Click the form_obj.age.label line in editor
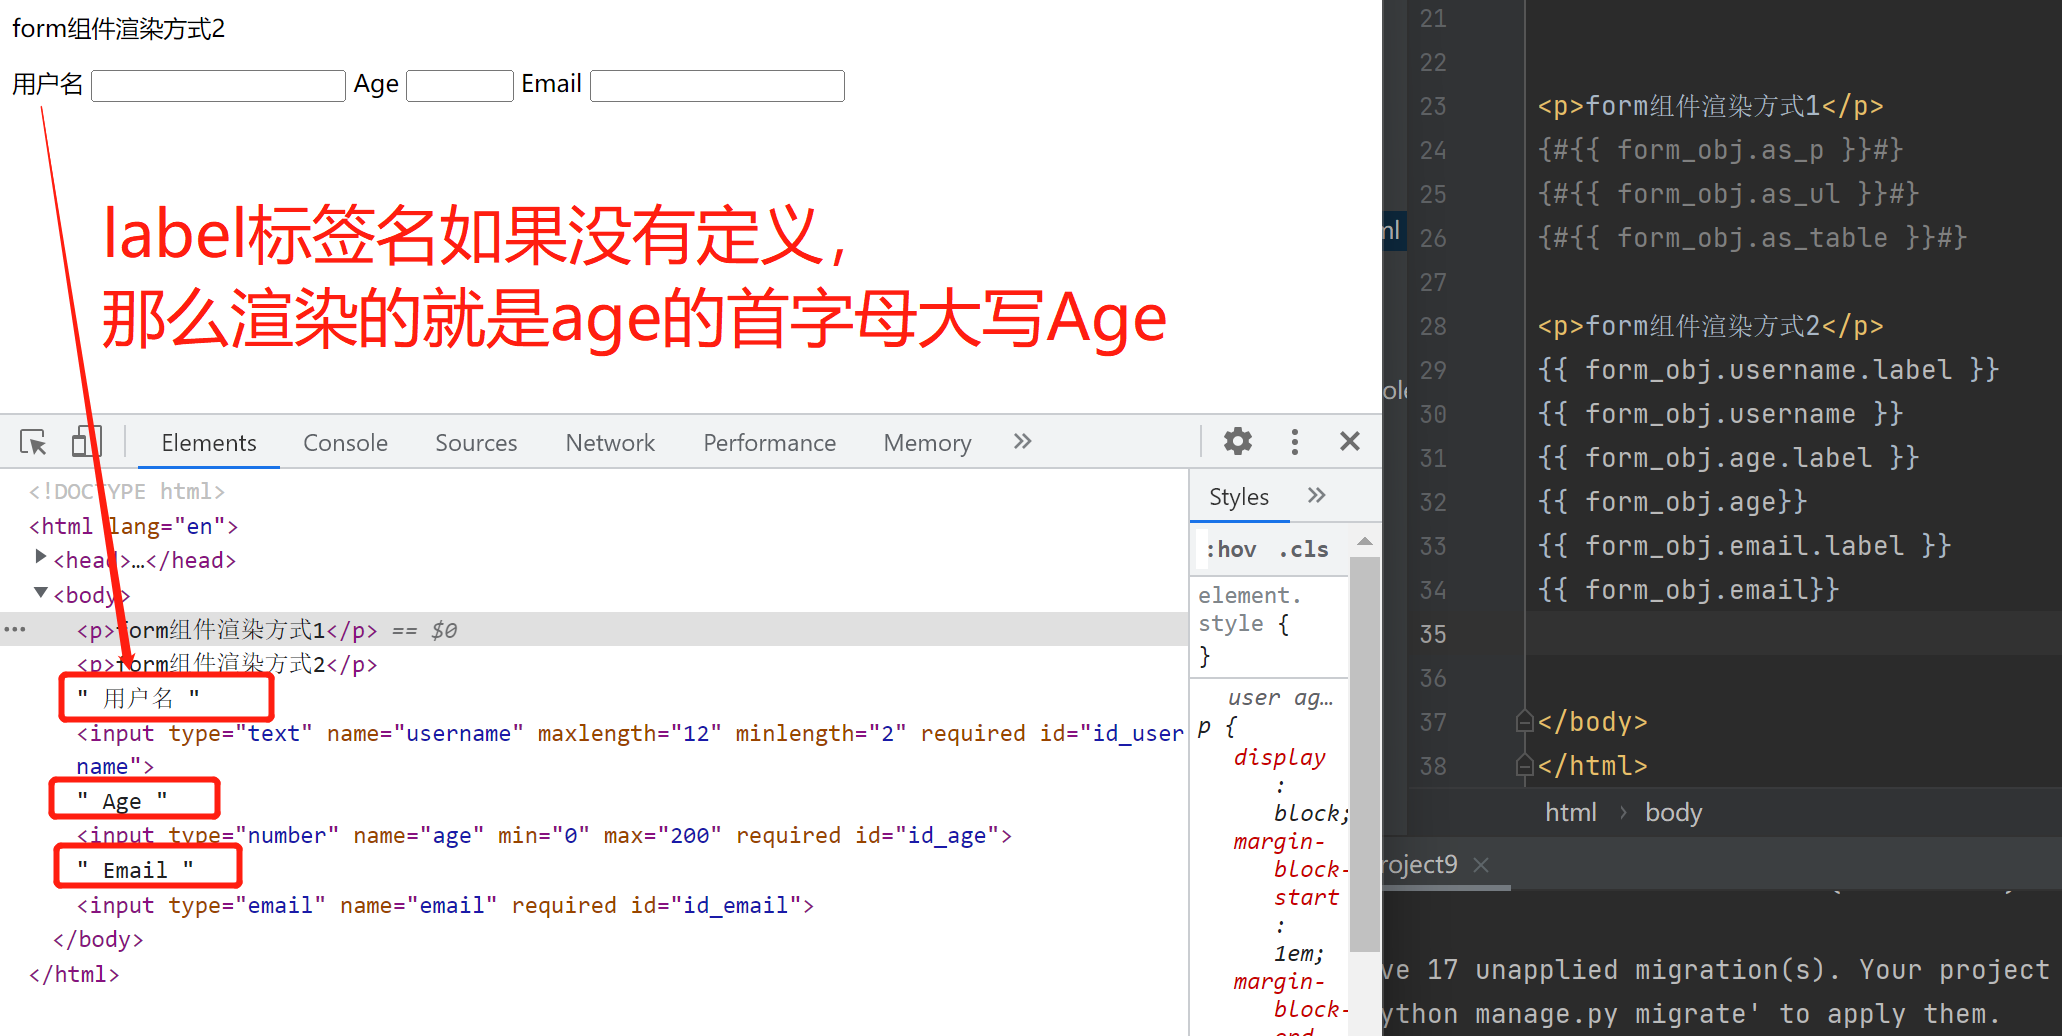 pyautogui.click(x=1728, y=458)
